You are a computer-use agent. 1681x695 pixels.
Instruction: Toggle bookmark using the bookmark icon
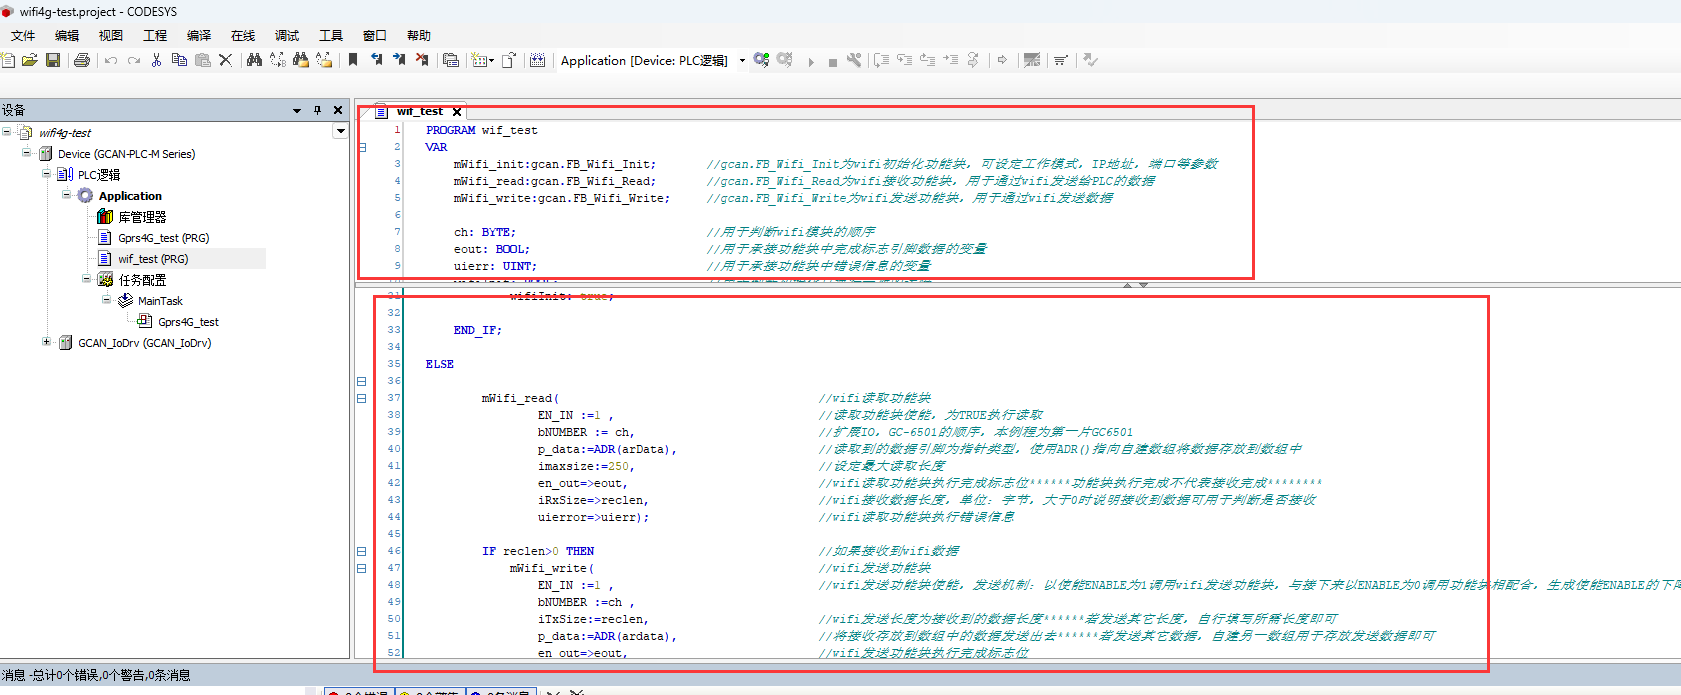(352, 60)
